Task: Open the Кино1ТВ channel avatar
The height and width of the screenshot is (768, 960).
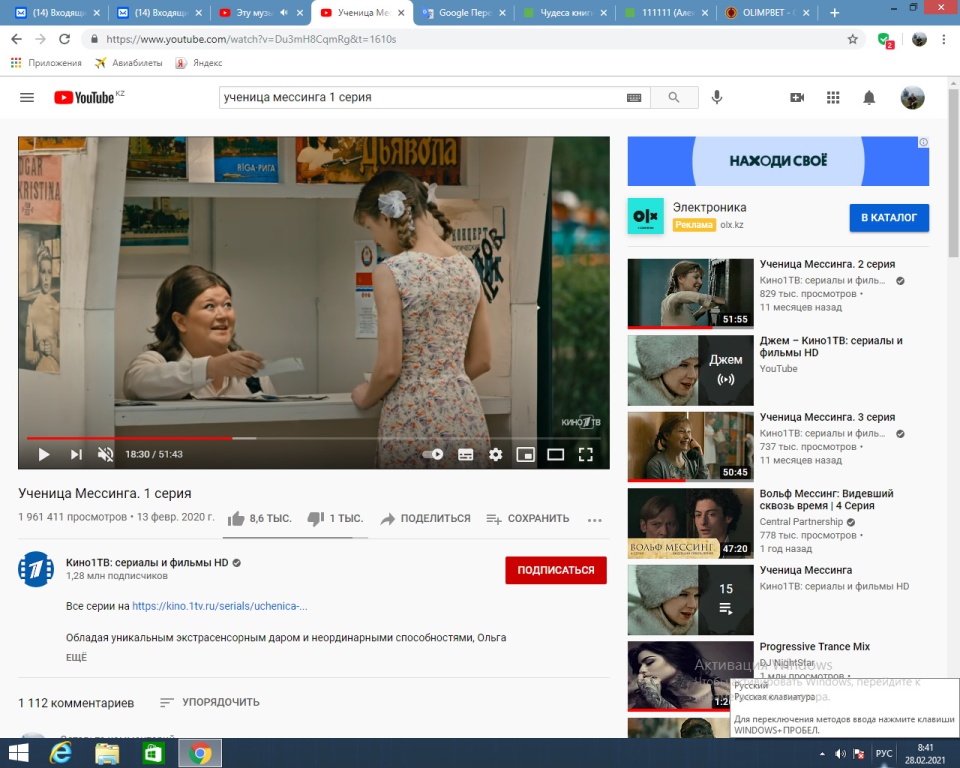Action: (36, 569)
